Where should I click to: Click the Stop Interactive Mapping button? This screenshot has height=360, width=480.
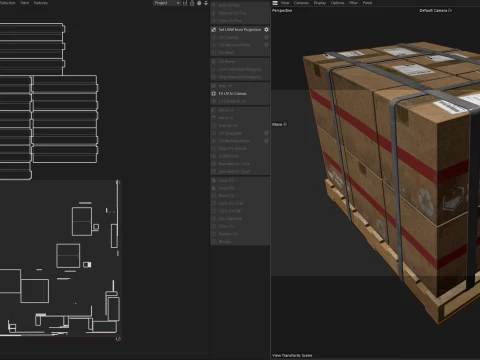click(x=240, y=77)
